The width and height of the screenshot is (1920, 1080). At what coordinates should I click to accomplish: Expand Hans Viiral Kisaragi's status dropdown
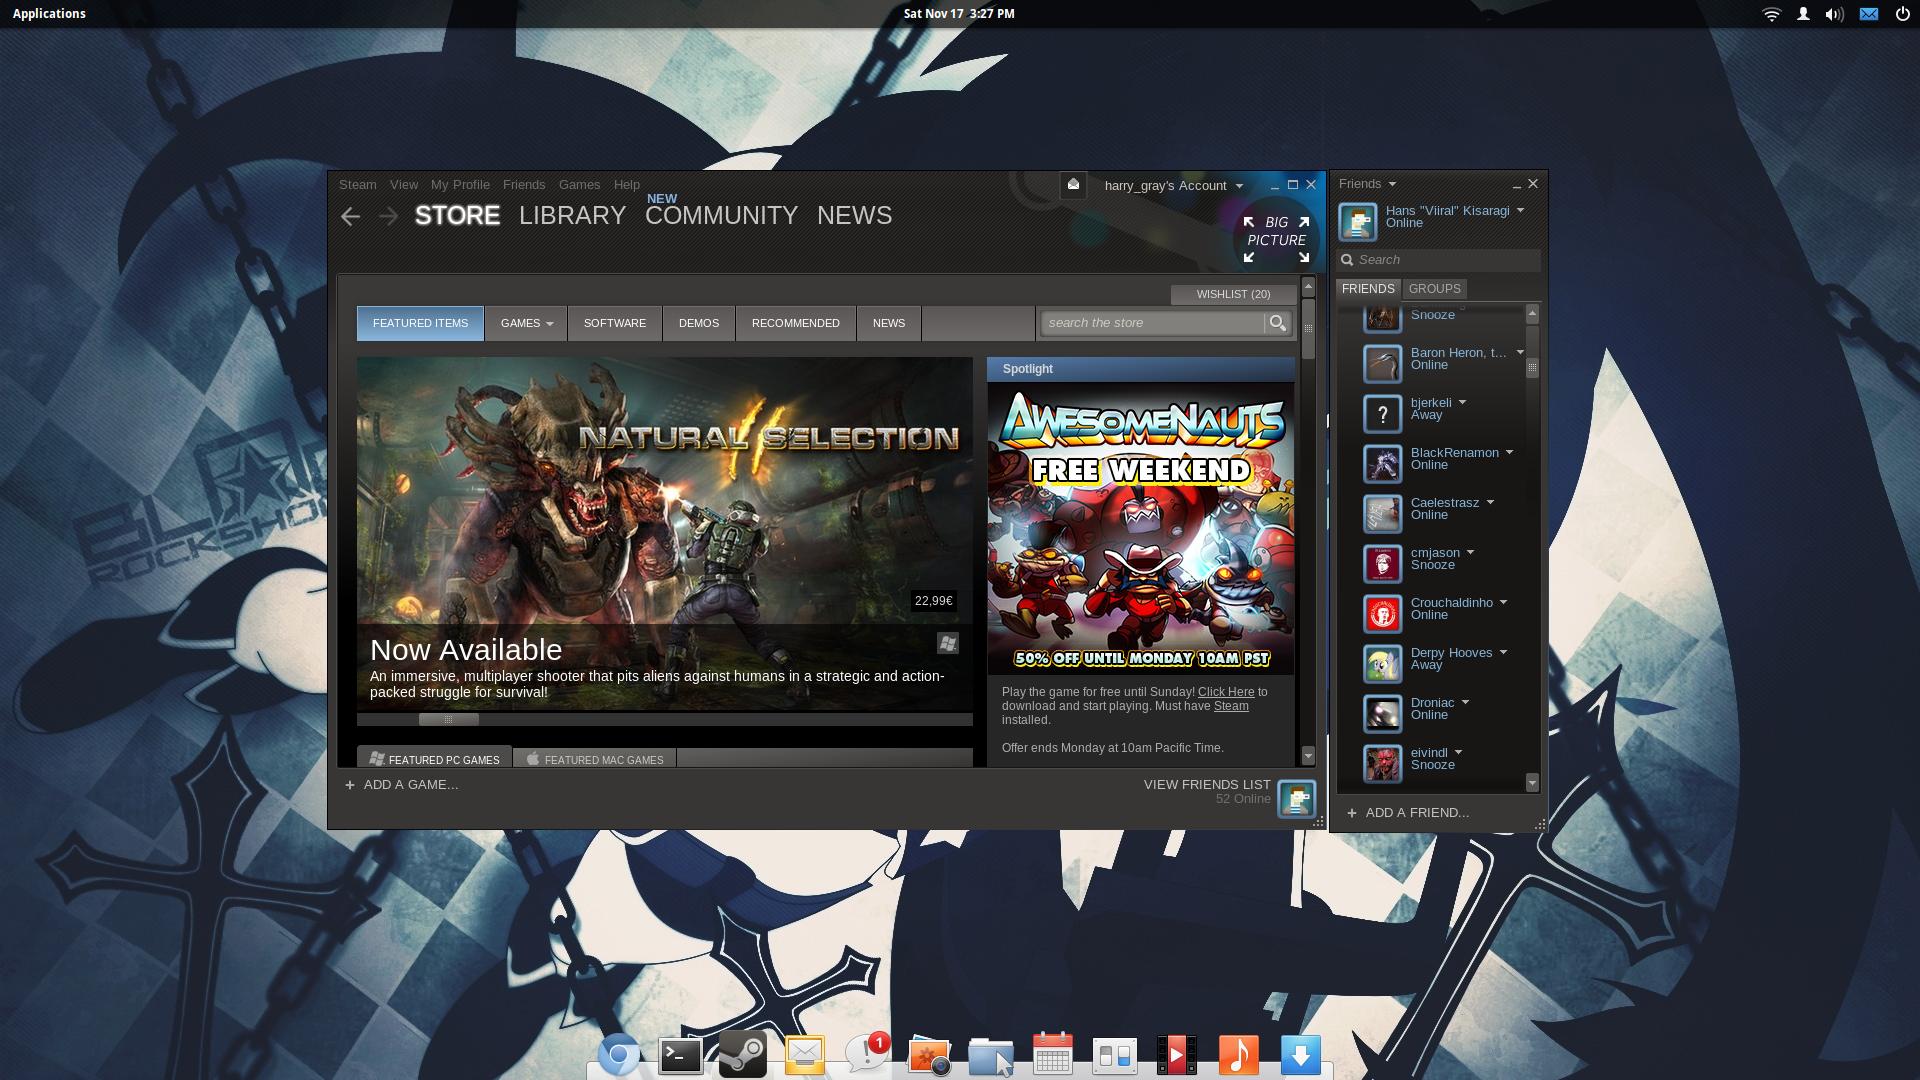tap(1520, 210)
